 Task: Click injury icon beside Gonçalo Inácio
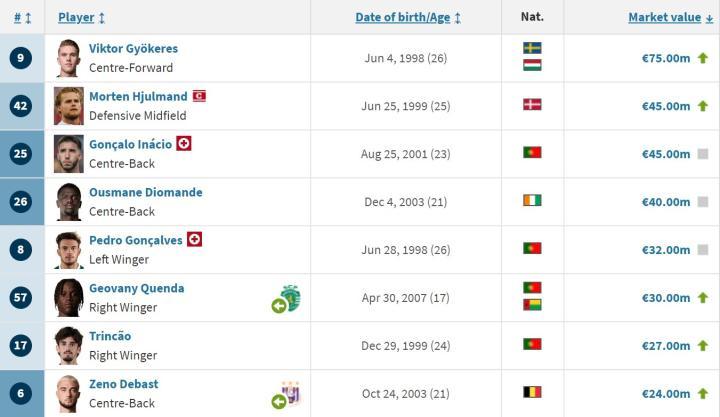pos(184,144)
